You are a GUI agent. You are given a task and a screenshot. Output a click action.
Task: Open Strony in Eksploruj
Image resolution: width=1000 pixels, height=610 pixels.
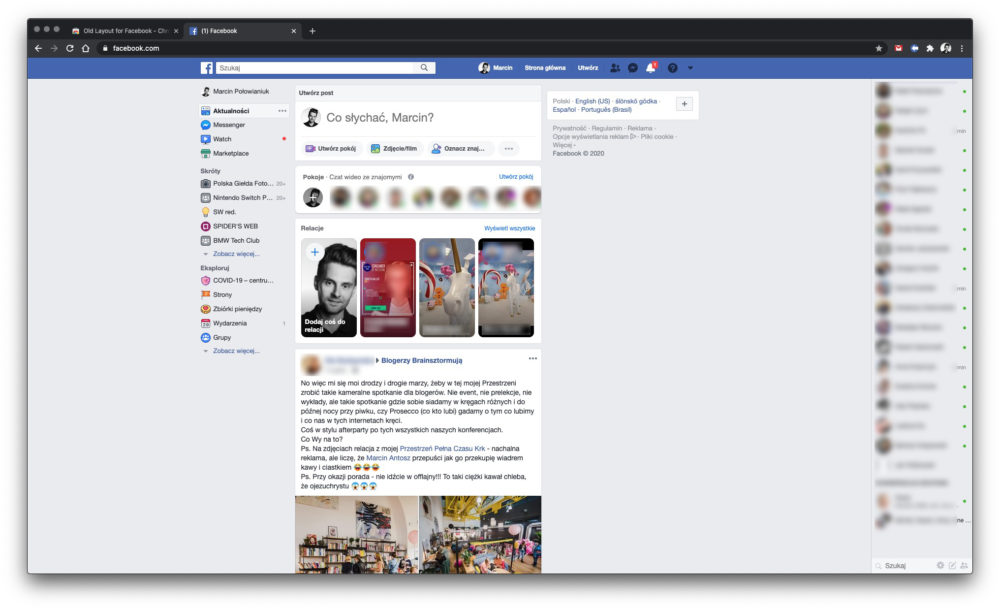pos(222,295)
